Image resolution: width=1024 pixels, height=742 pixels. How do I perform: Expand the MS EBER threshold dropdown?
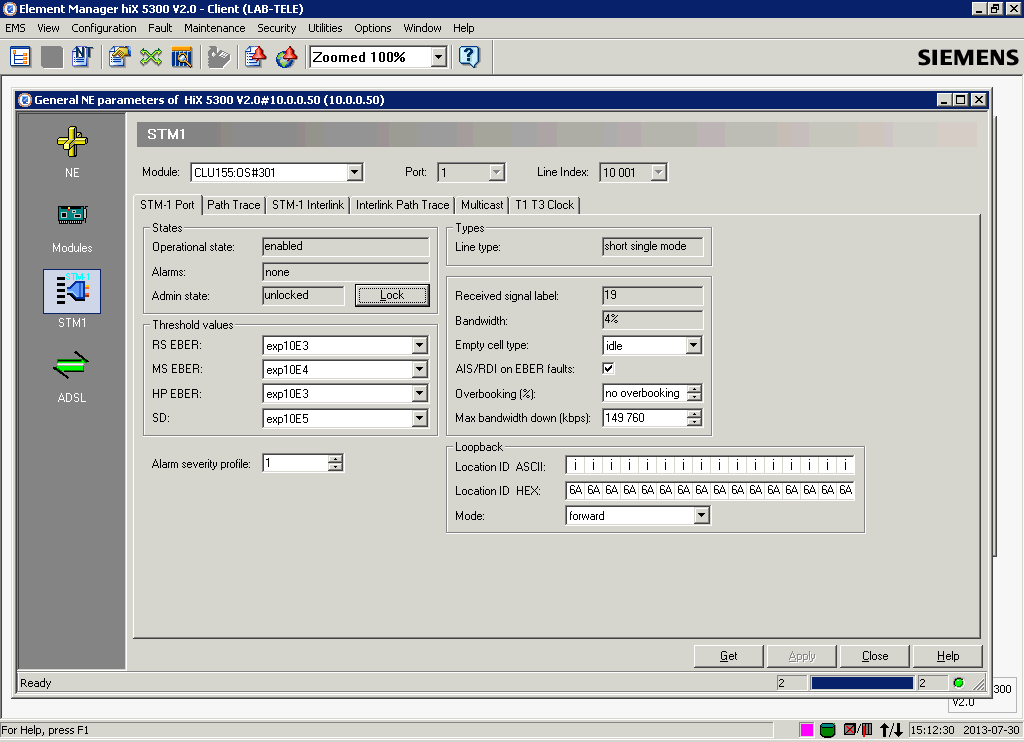[420, 370]
